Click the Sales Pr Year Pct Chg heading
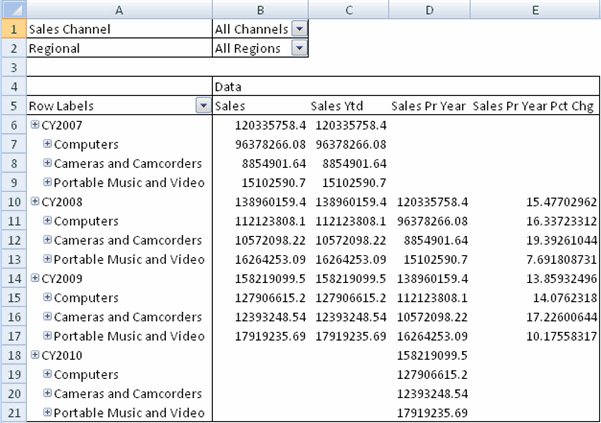This screenshot has height=423, width=601. click(x=535, y=105)
